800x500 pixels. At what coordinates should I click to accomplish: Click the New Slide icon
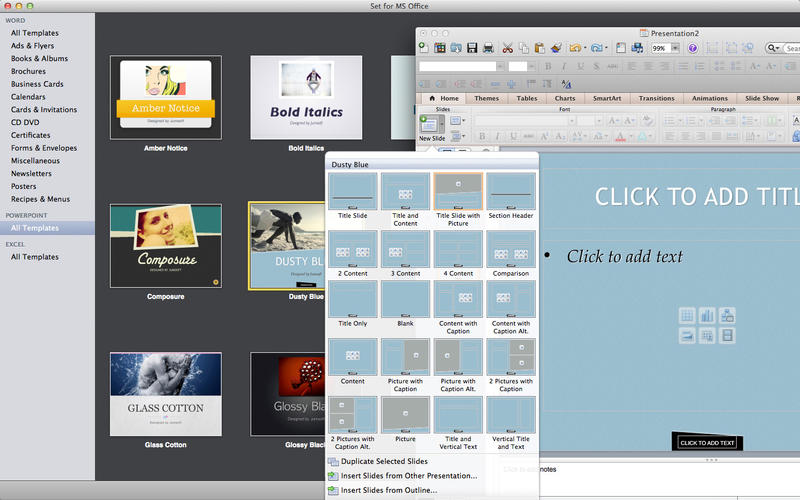click(x=431, y=124)
